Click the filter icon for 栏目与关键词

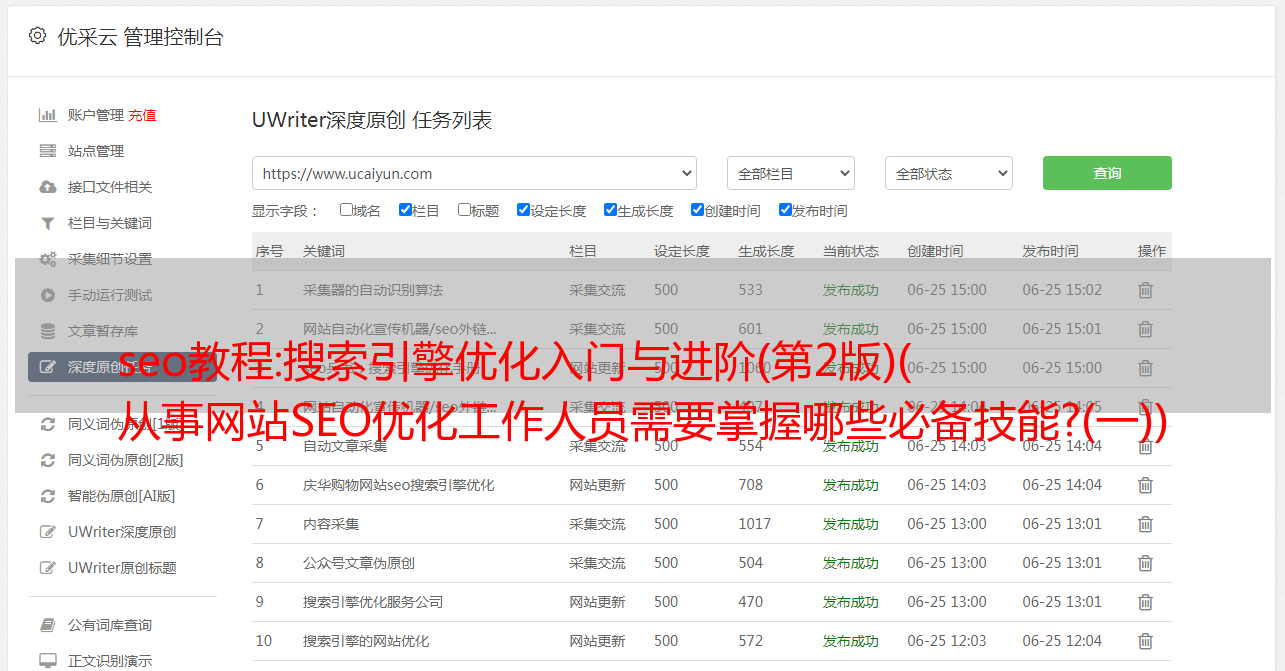click(x=47, y=223)
